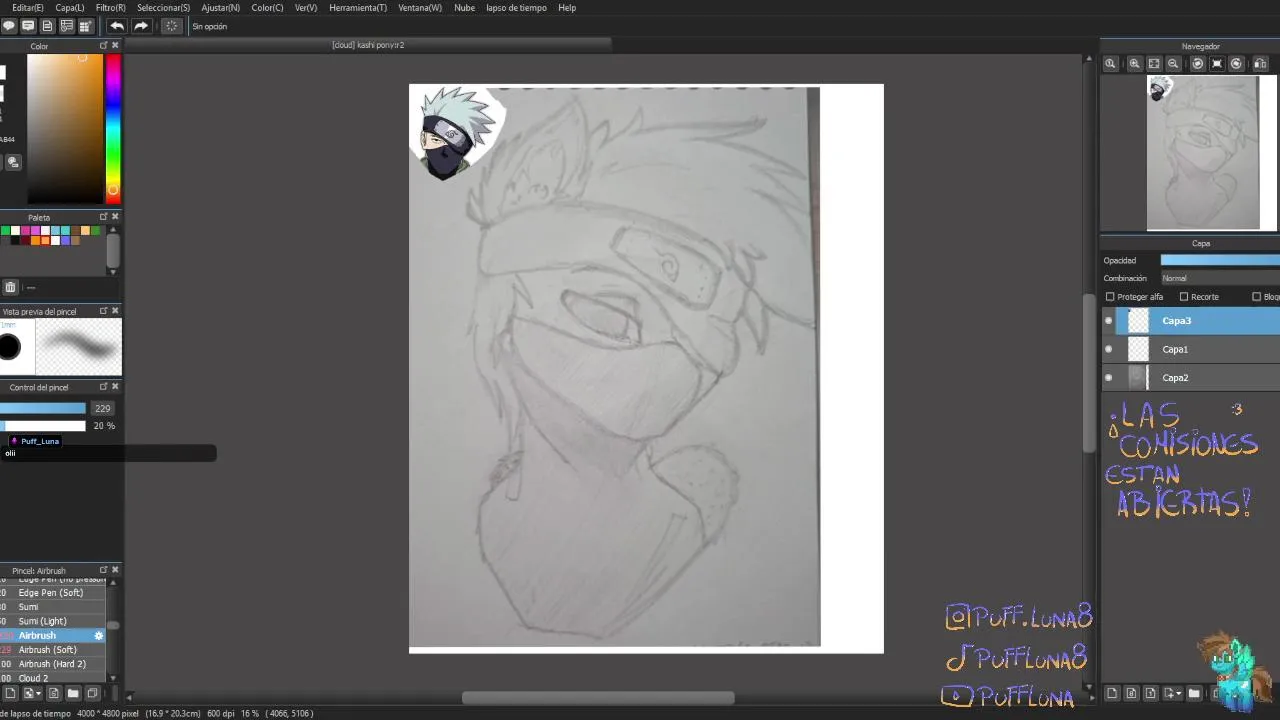Undock the Control del pincel panel
The image size is (1280, 720).
pos(103,387)
